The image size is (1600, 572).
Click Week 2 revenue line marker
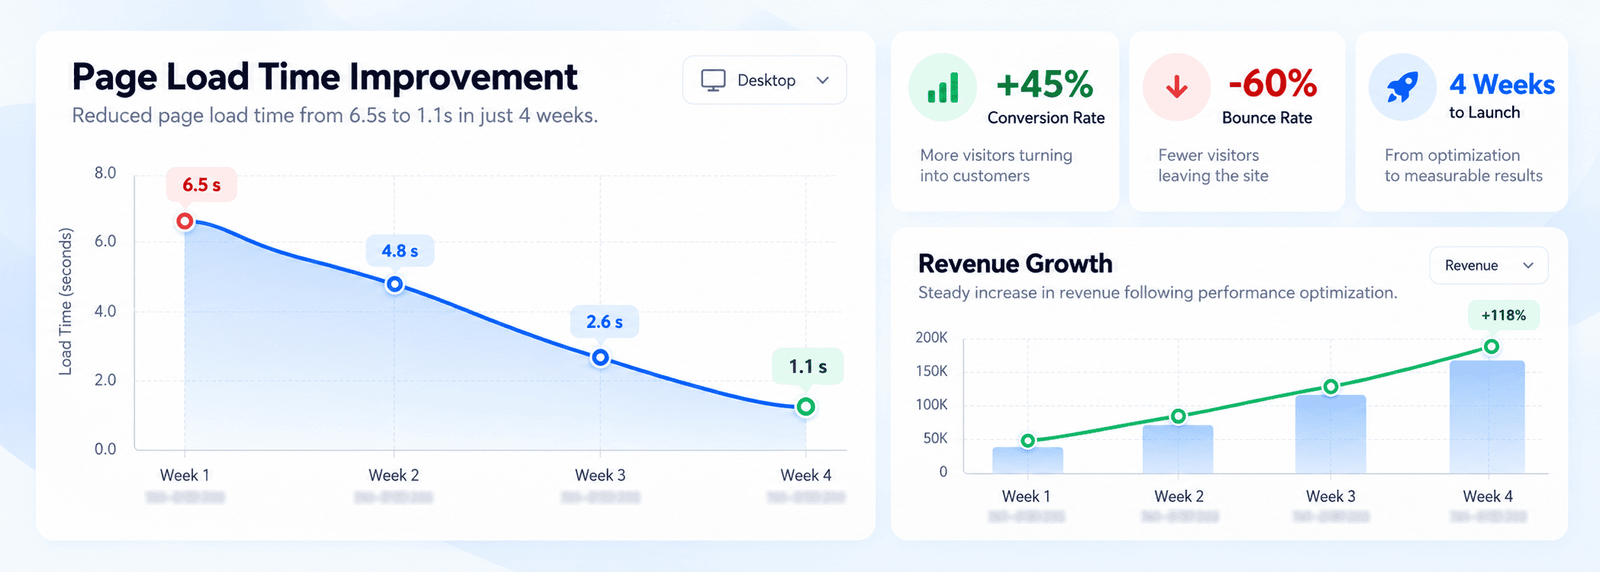1178,416
